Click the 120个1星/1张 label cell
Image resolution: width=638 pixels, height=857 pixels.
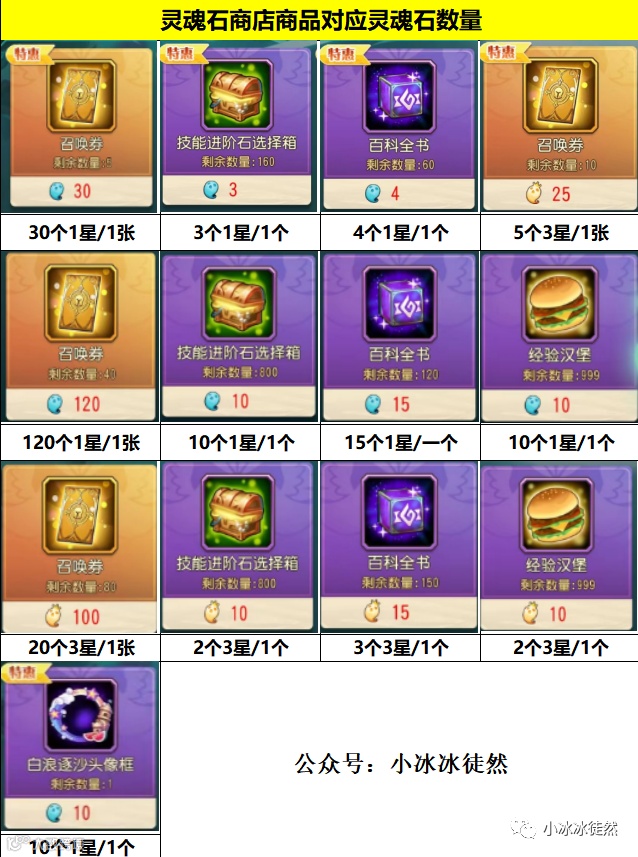click(80, 442)
